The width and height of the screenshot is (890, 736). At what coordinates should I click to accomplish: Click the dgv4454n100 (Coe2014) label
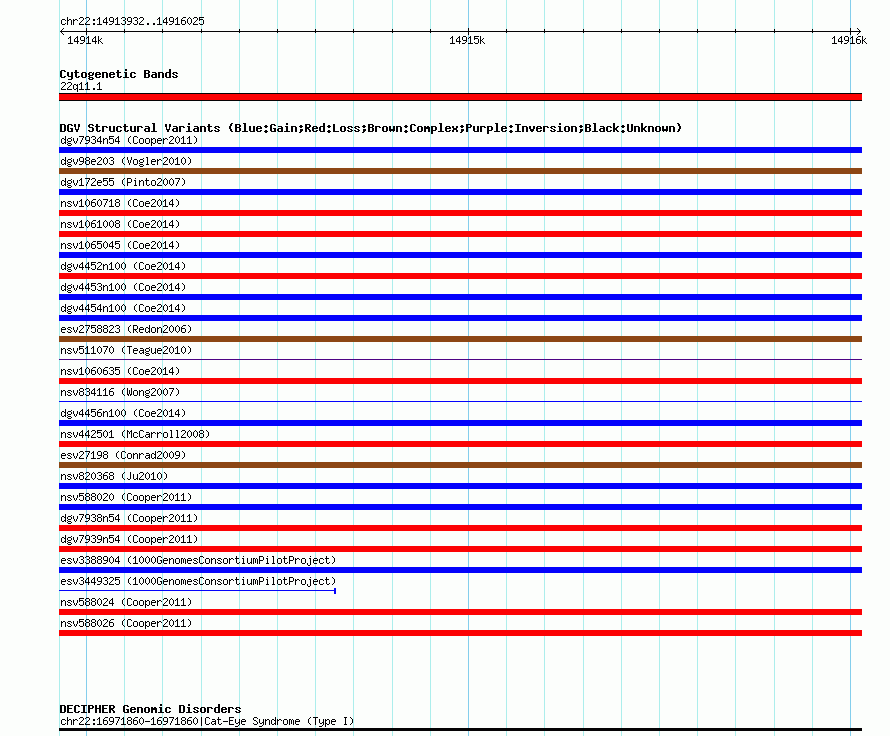pyautogui.click(x=123, y=308)
